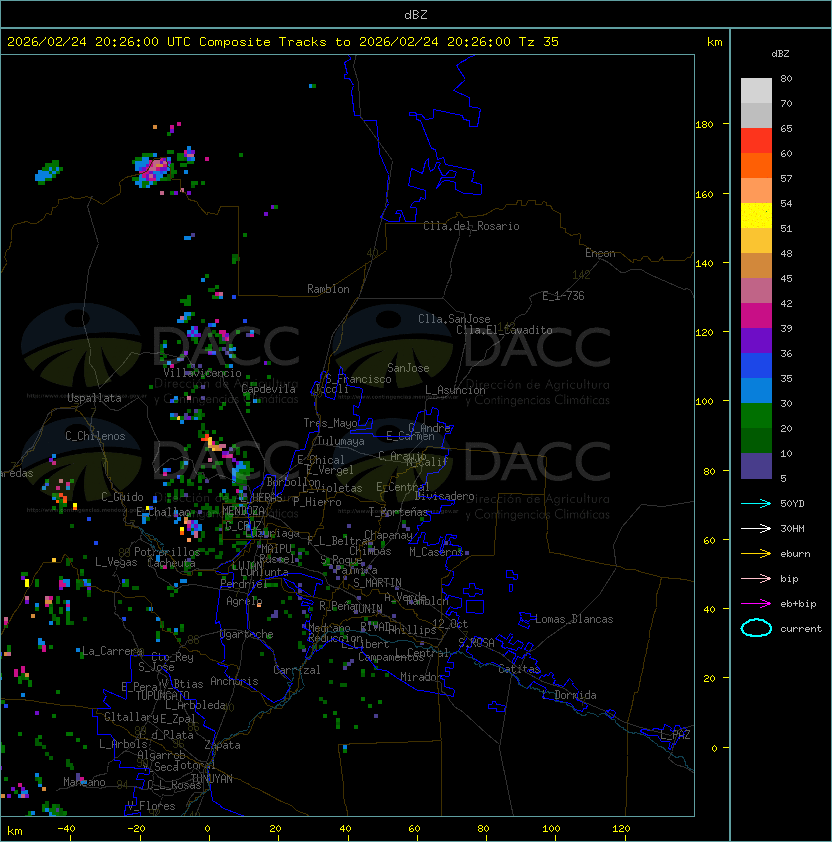
Task: Click the 'Anchoris' map label
Action: click(234, 681)
